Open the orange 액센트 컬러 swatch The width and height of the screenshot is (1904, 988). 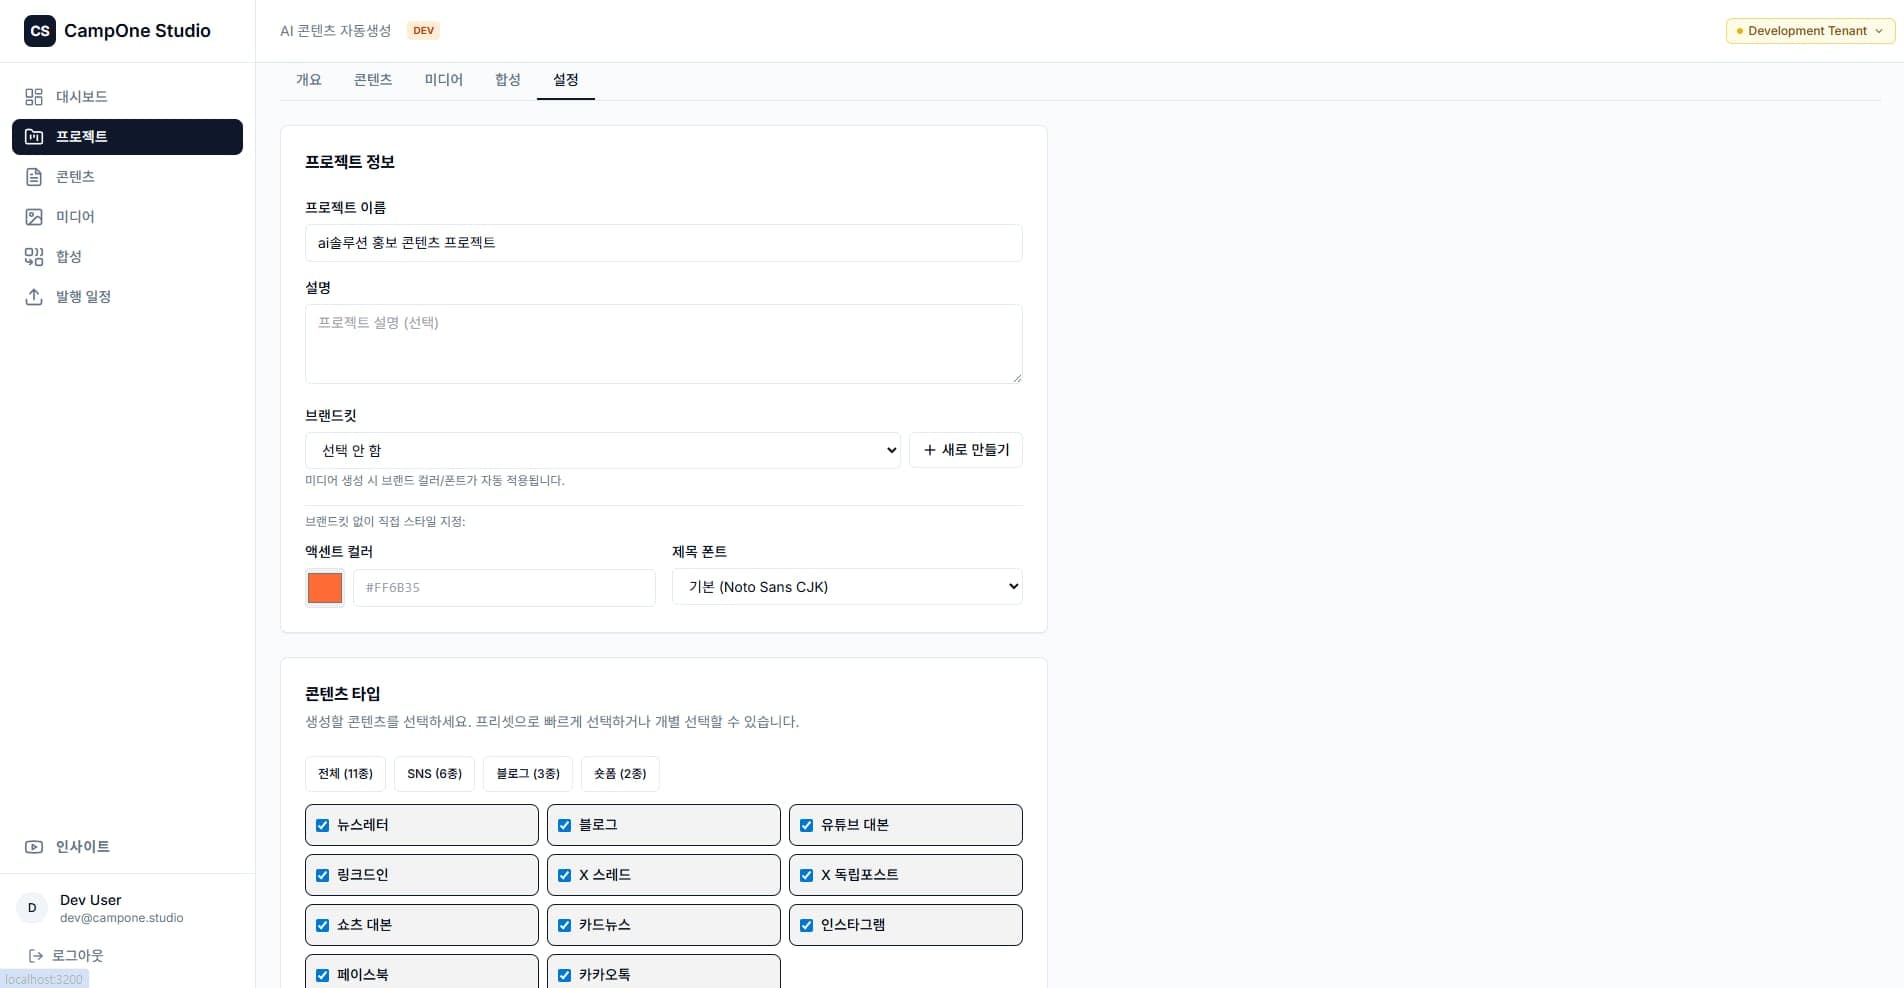point(325,588)
